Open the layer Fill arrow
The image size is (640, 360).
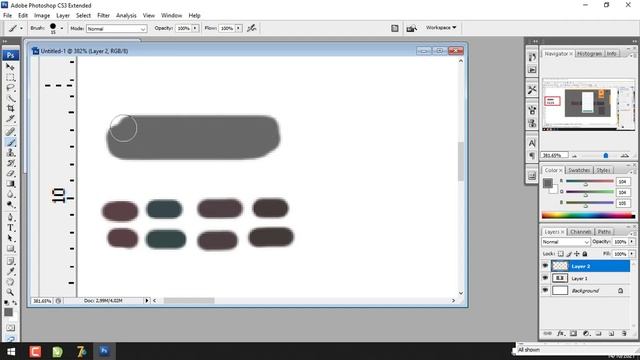pos(632,254)
